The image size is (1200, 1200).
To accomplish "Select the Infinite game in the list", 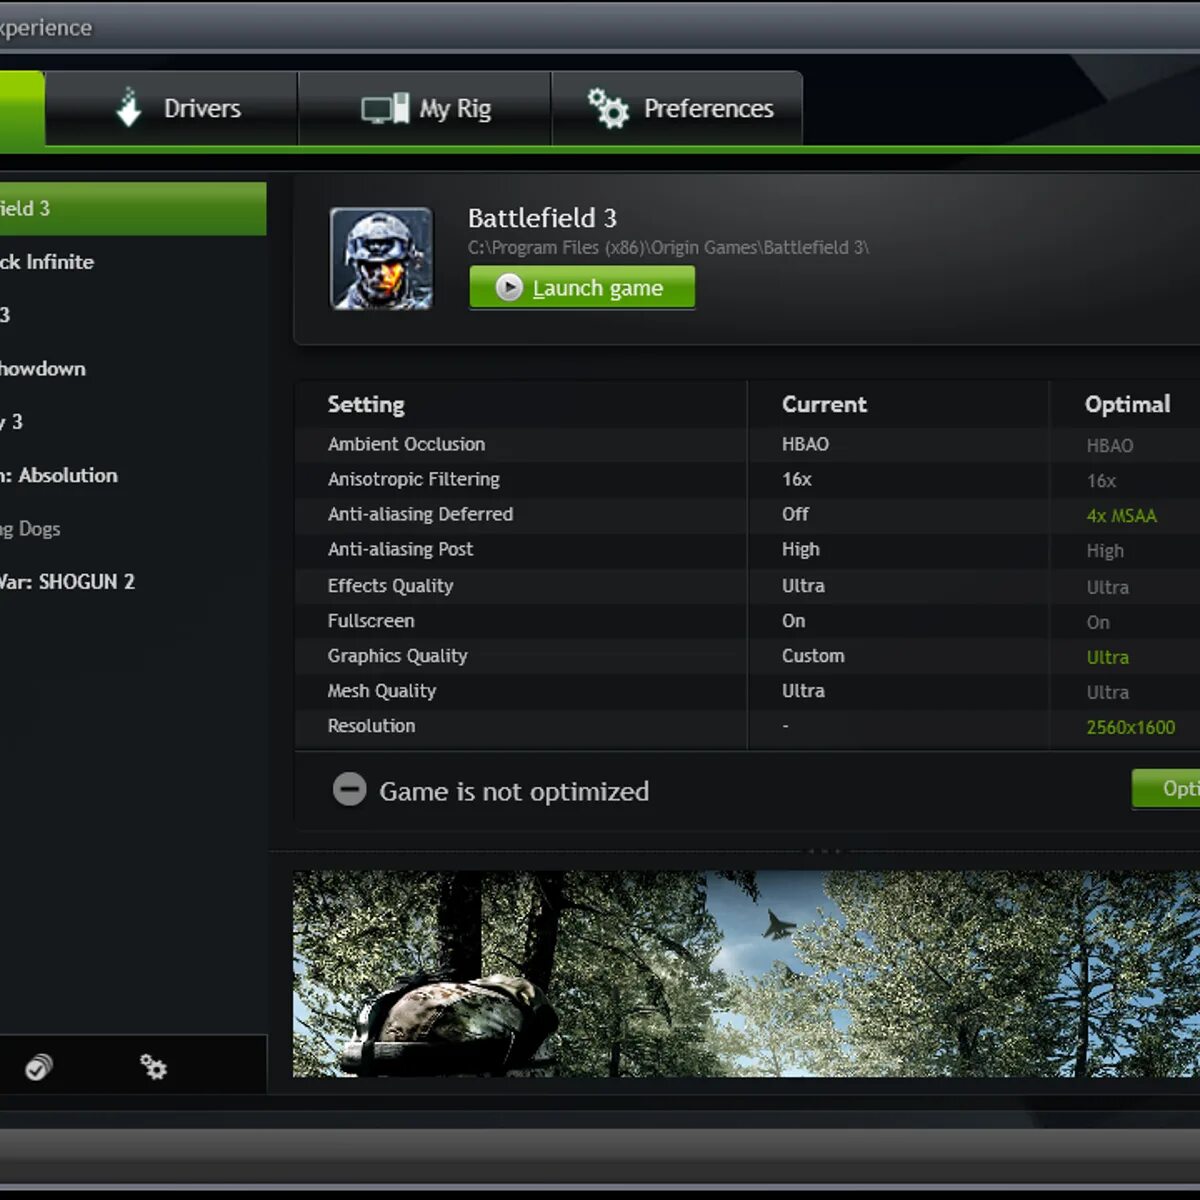I will click(133, 262).
